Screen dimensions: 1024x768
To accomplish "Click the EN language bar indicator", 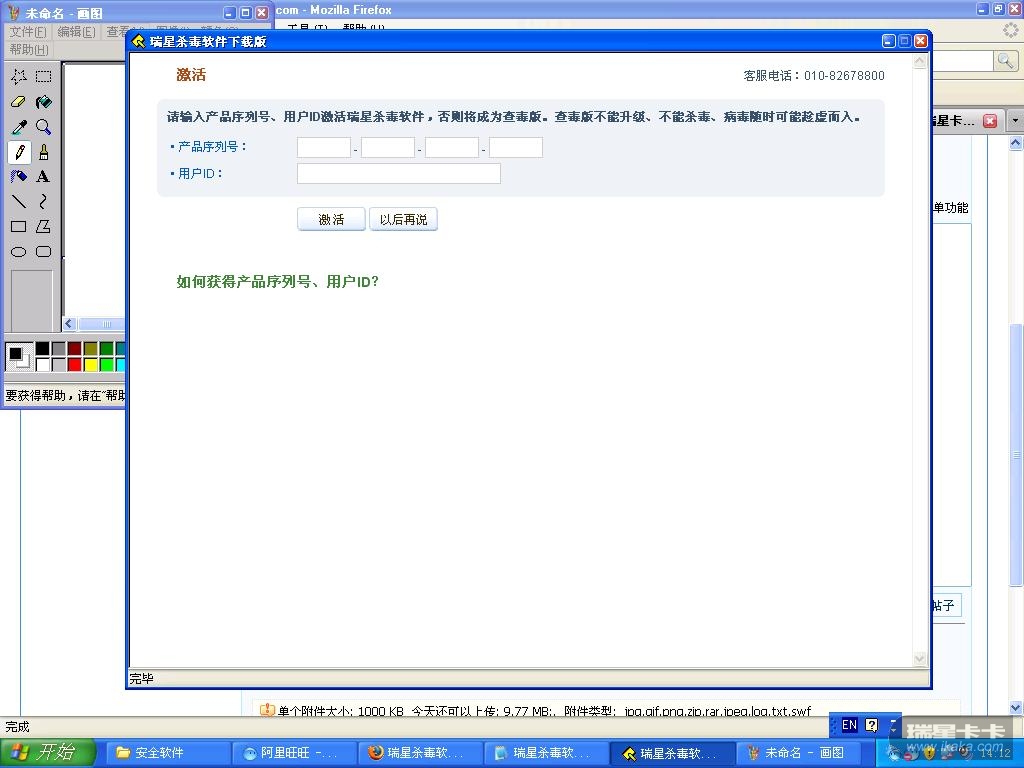I will [x=849, y=725].
